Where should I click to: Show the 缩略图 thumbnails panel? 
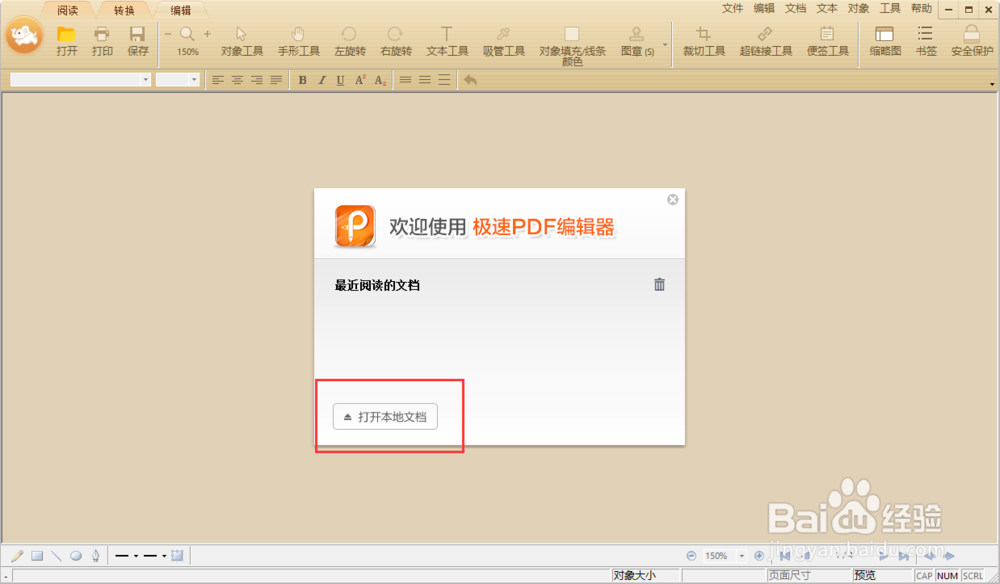point(885,41)
